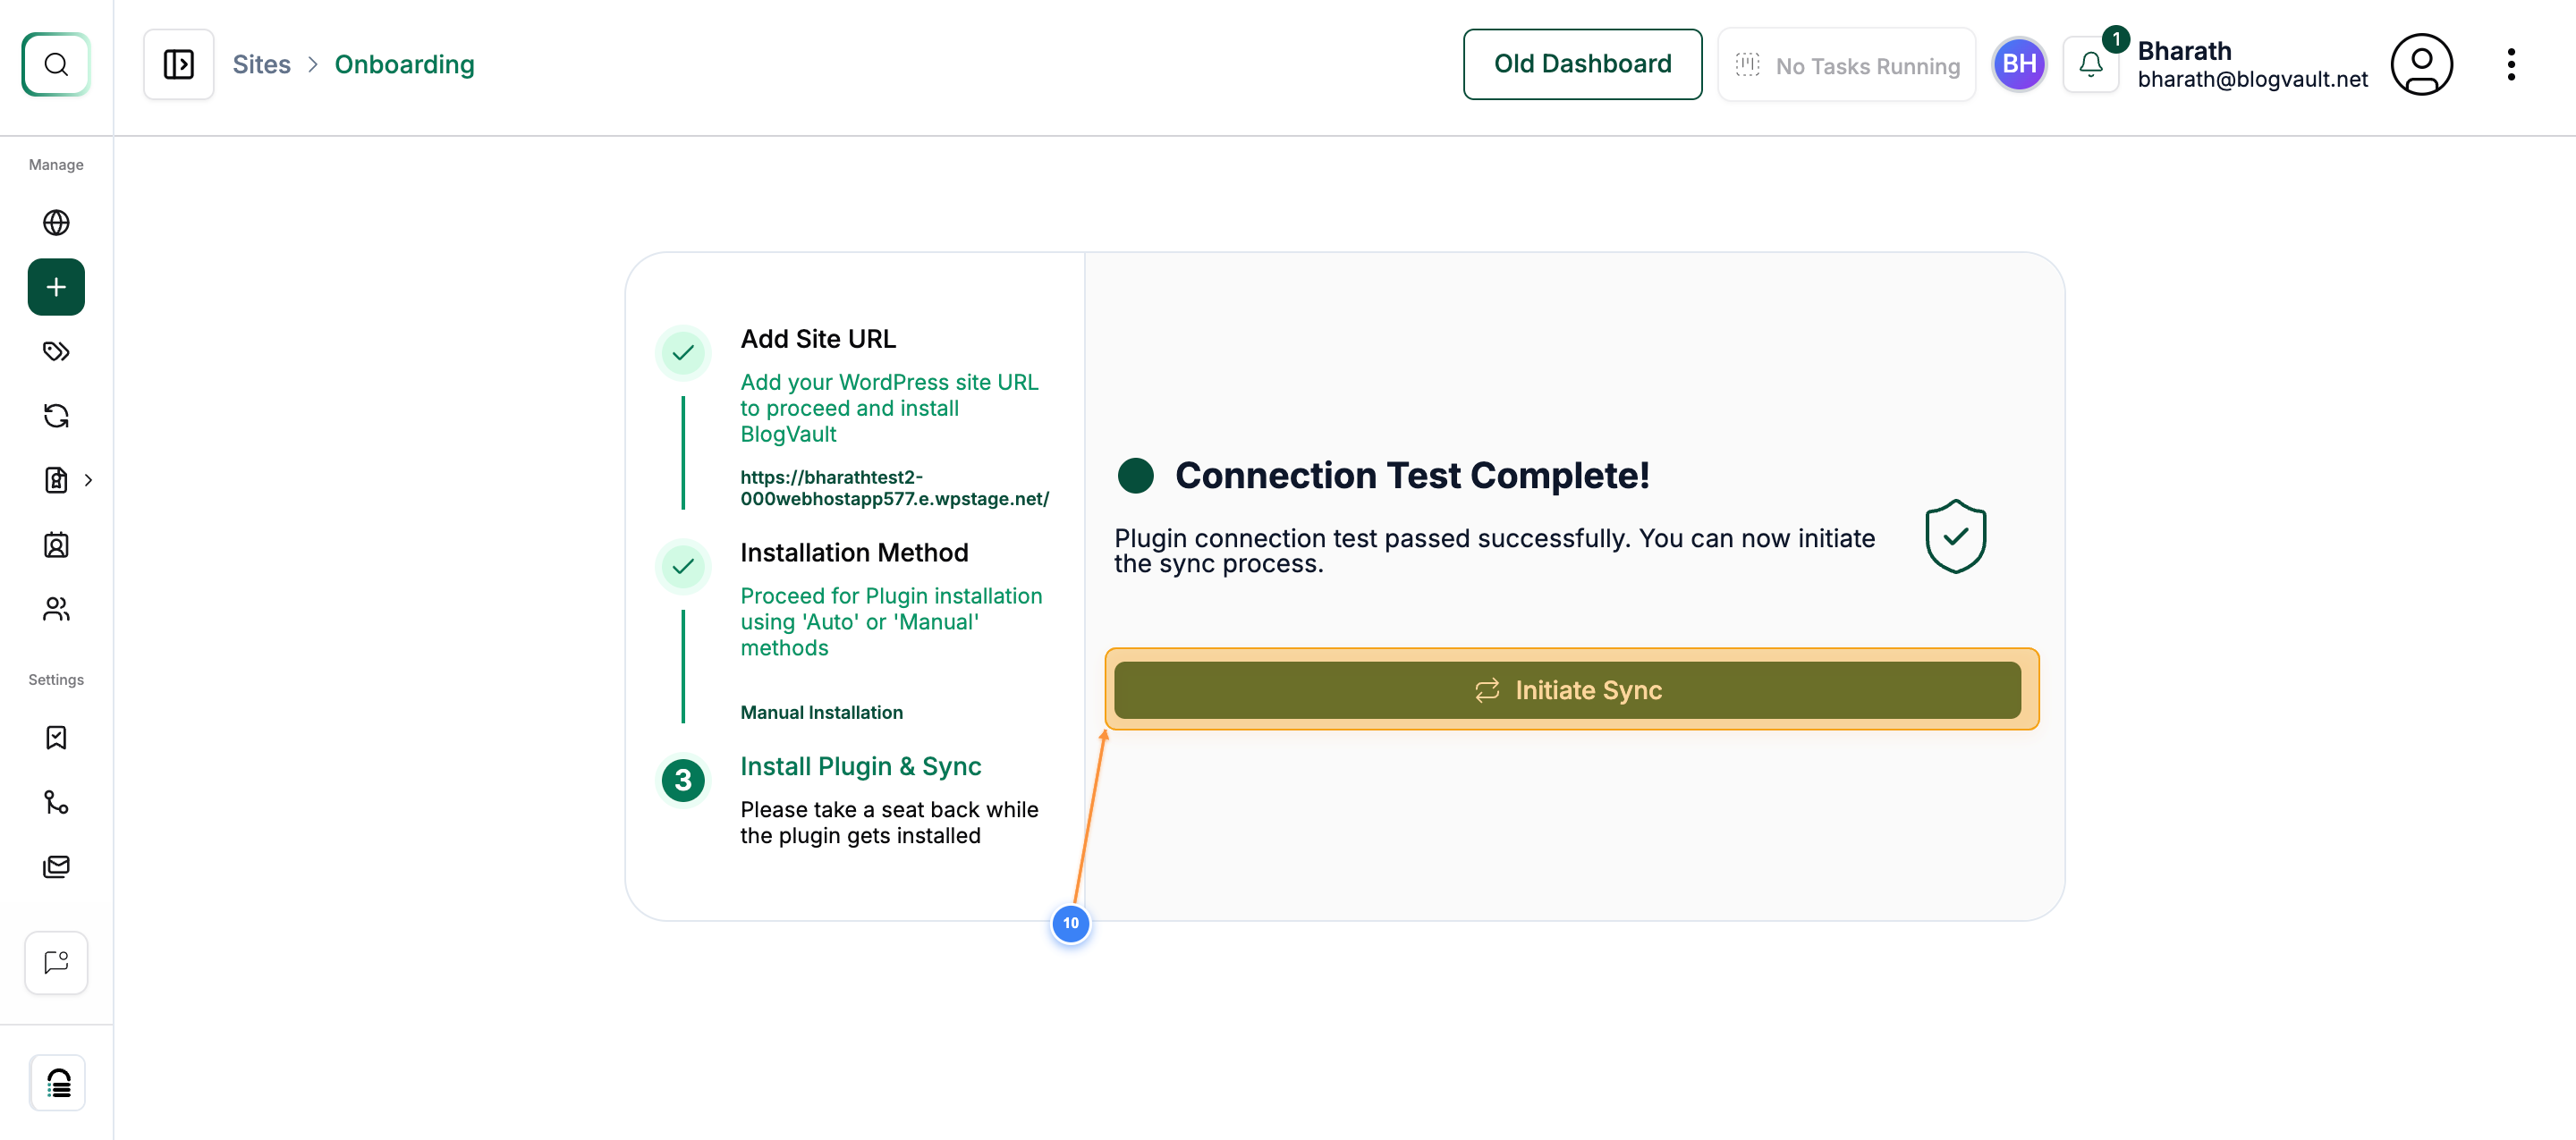
Task: Open the tags icon in the sidebar
Action: [55, 351]
